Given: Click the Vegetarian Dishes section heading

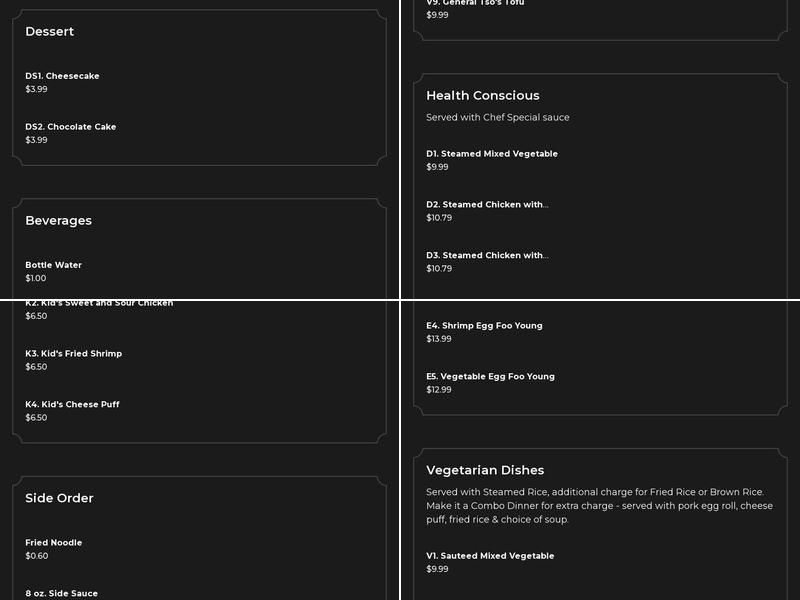Looking at the screenshot, I should (485, 470).
